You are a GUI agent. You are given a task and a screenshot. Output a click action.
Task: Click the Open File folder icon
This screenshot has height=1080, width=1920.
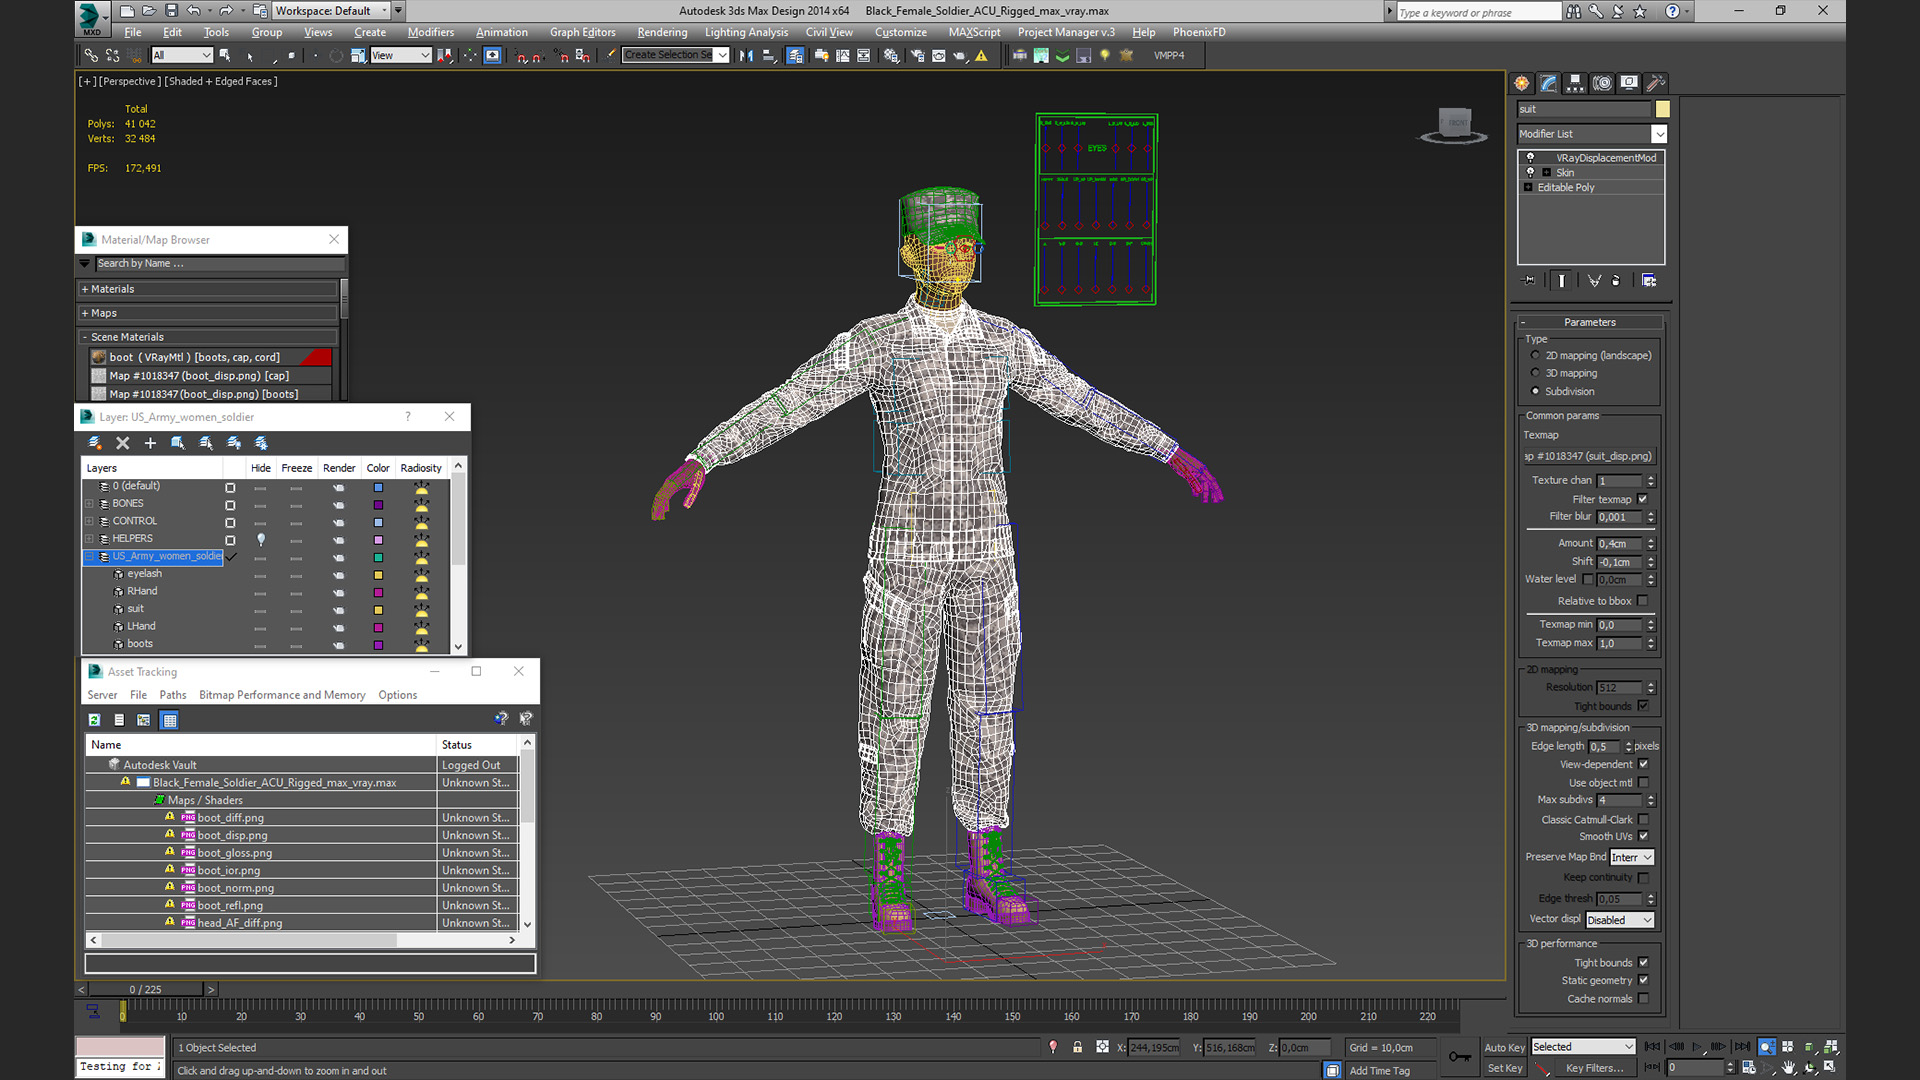pos(149,11)
